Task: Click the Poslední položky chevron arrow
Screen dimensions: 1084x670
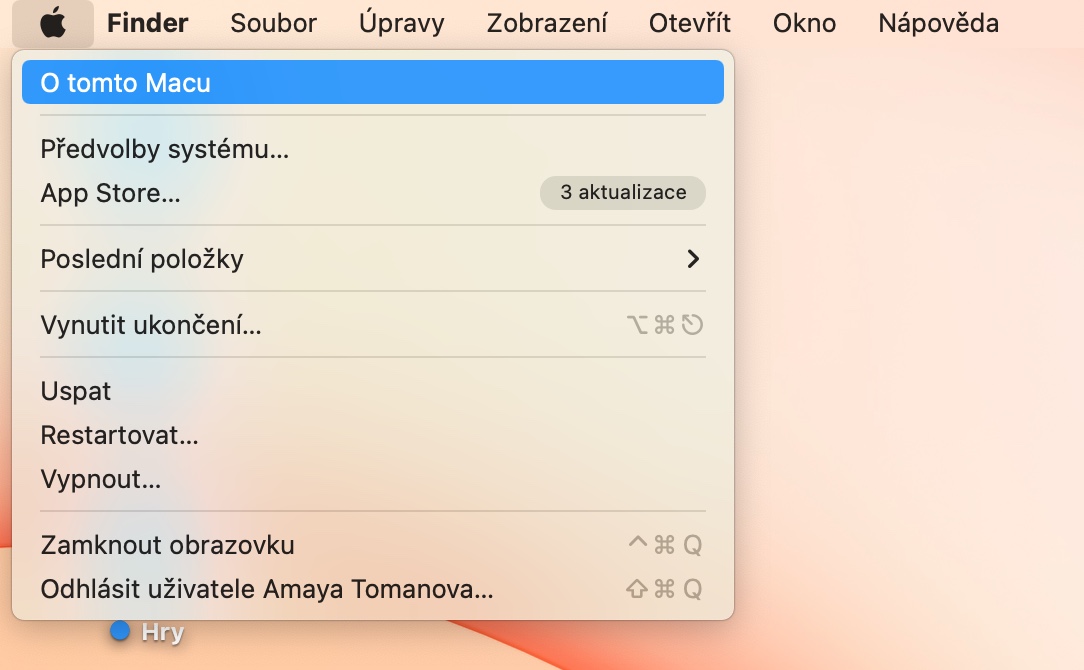Action: (693, 259)
